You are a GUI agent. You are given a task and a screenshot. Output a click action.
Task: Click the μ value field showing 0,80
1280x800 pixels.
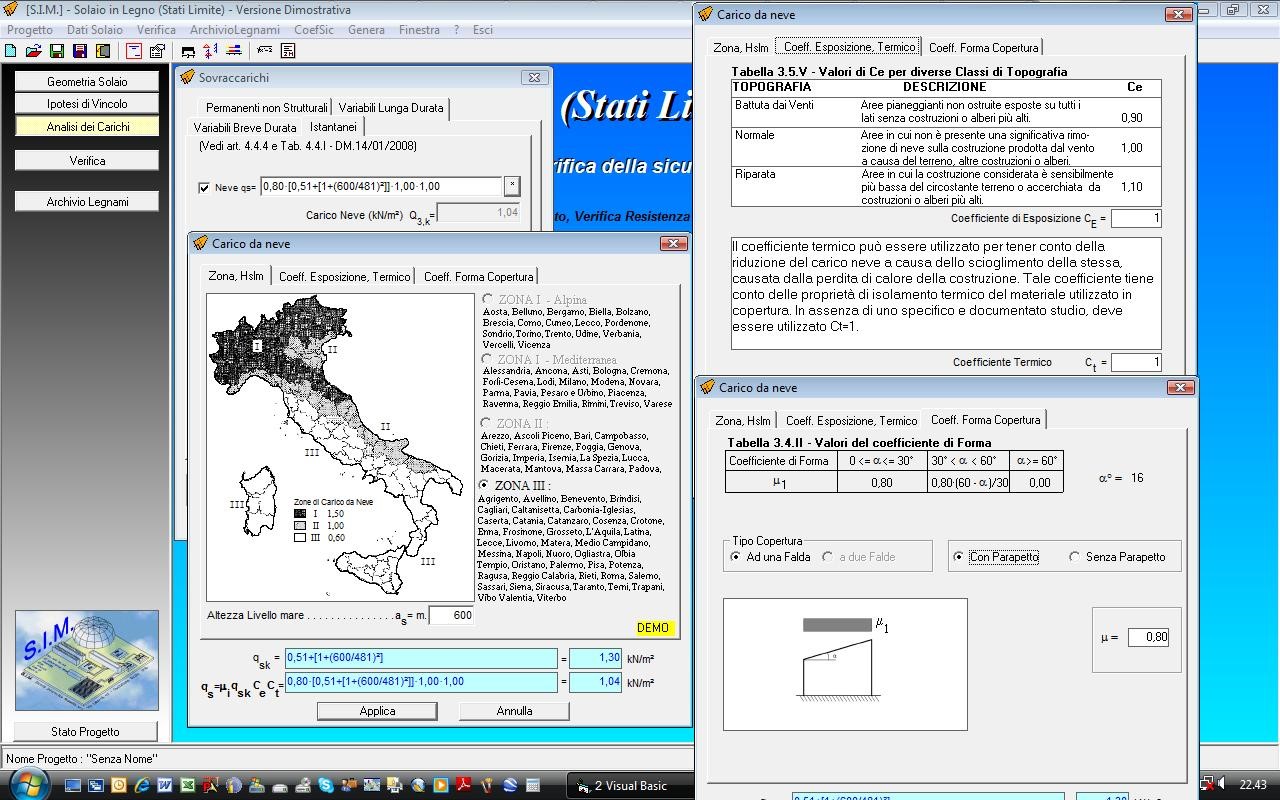coord(1148,637)
